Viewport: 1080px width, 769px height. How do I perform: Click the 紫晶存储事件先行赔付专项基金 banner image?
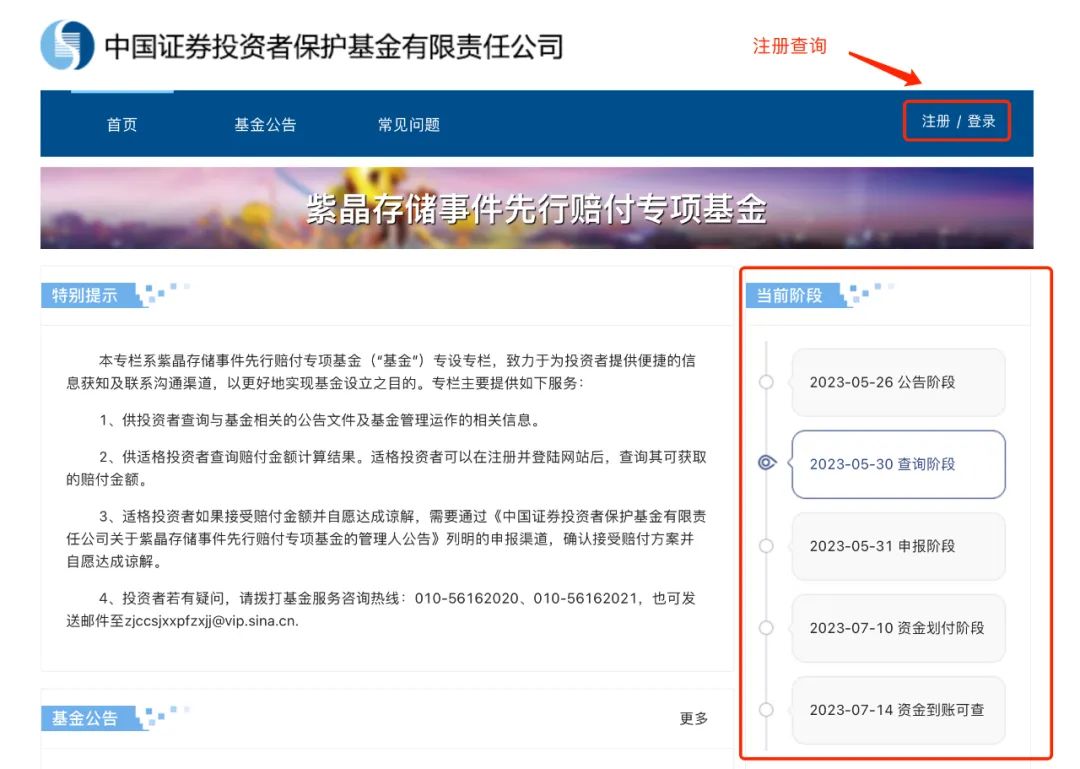tap(537, 208)
